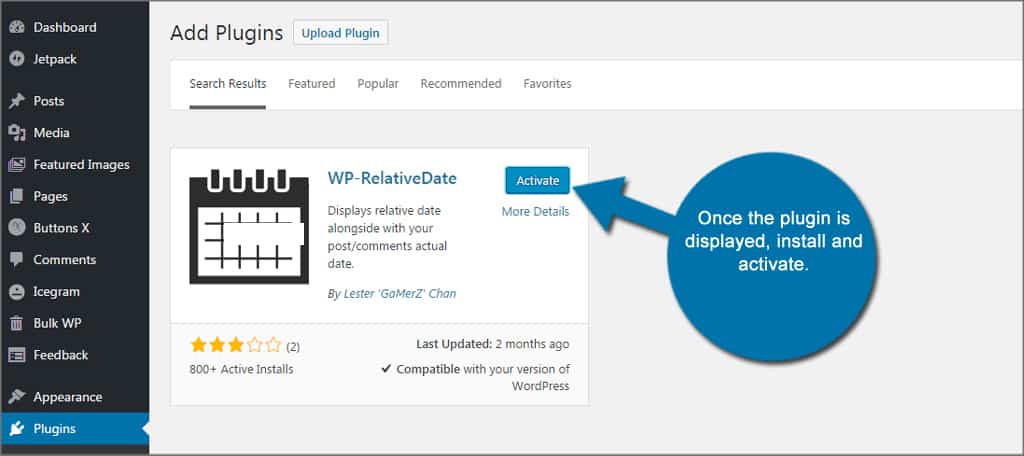Screen dimensions: 1024x456
Task: Click the Plugins plug icon
Action: tap(17, 429)
